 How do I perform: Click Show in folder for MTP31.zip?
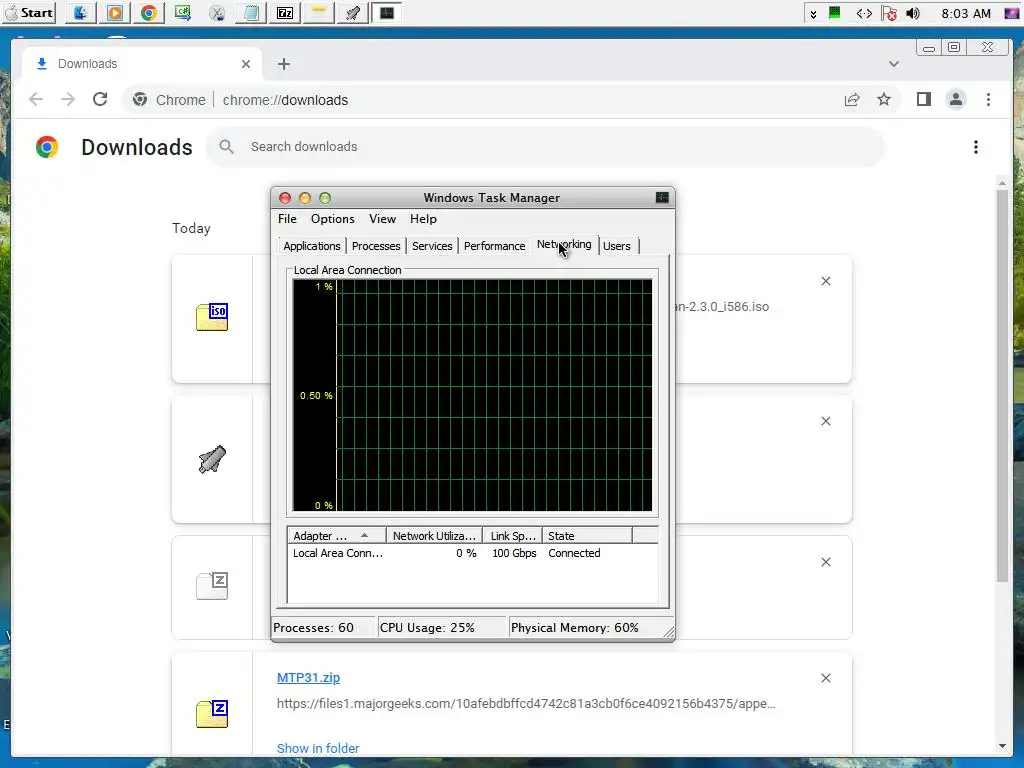point(318,748)
